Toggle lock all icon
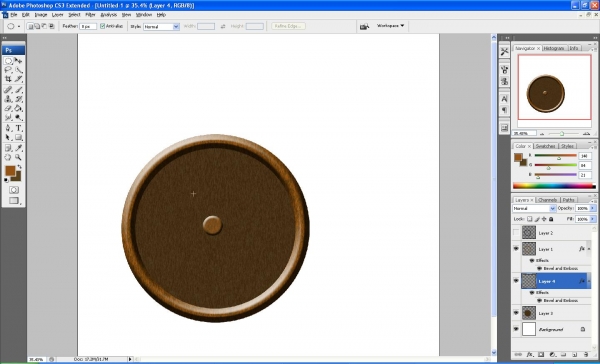This screenshot has height=364, width=600. tap(551, 219)
